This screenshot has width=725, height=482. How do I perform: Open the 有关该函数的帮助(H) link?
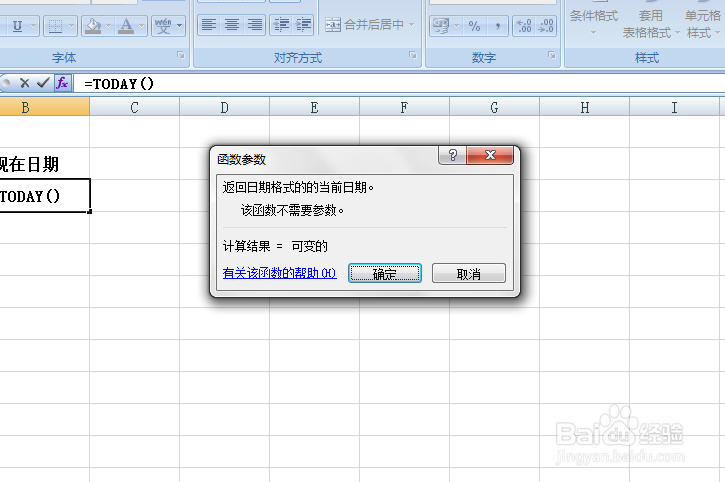coord(279,273)
